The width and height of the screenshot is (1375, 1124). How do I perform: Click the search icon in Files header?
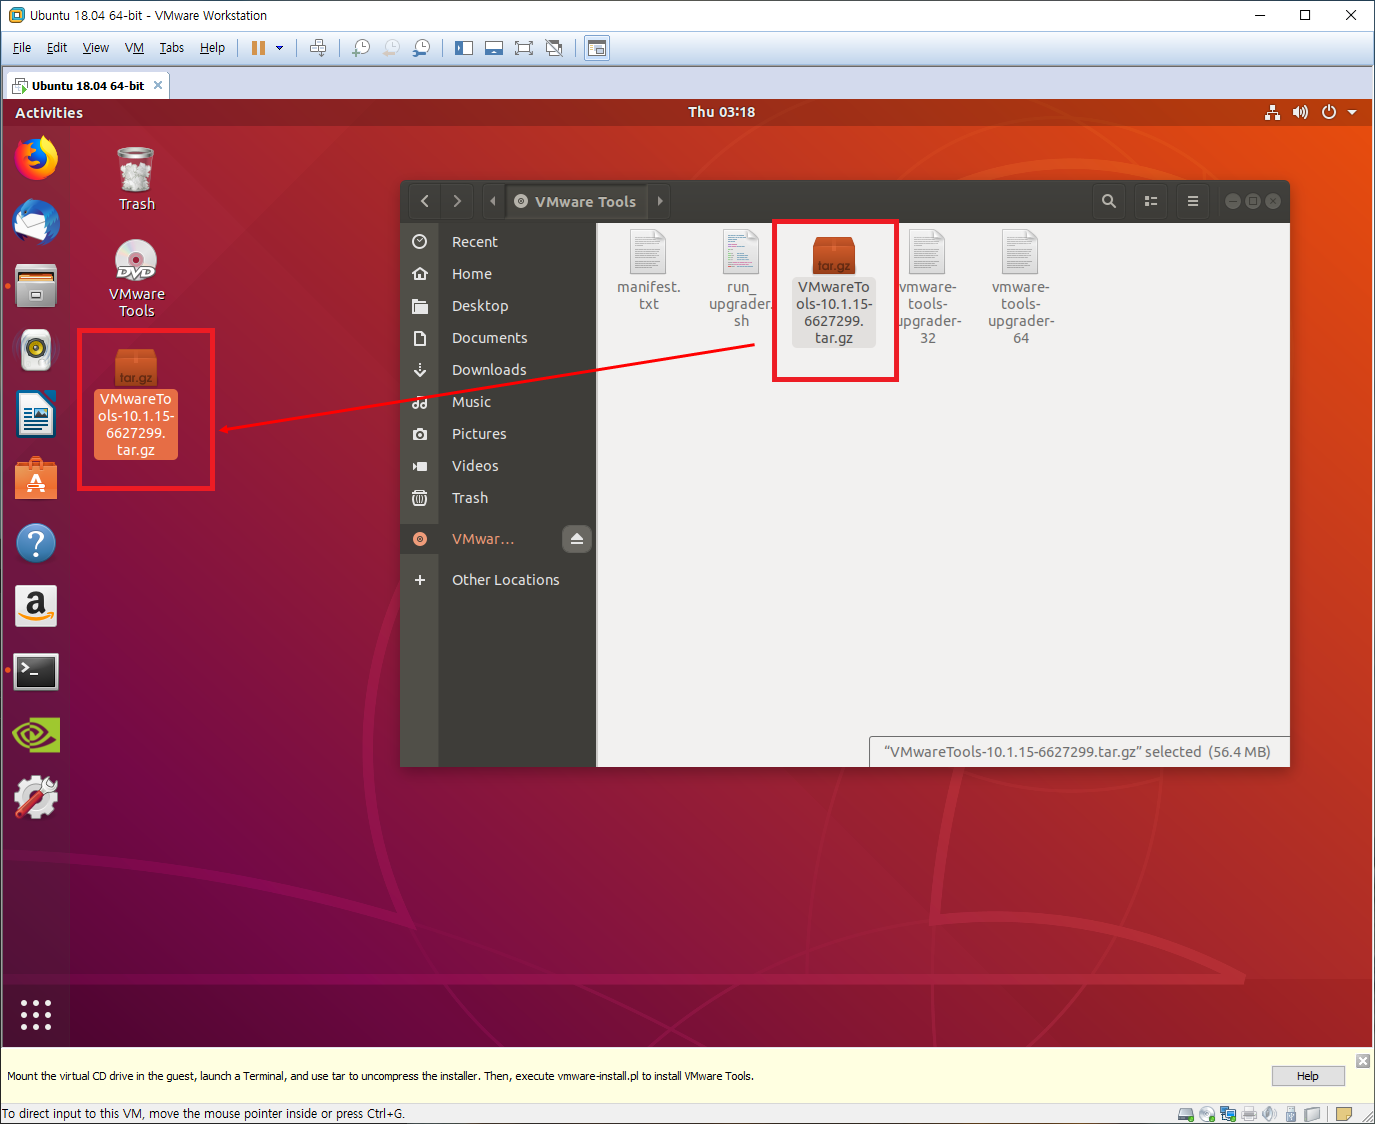(x=1109, y=201)
